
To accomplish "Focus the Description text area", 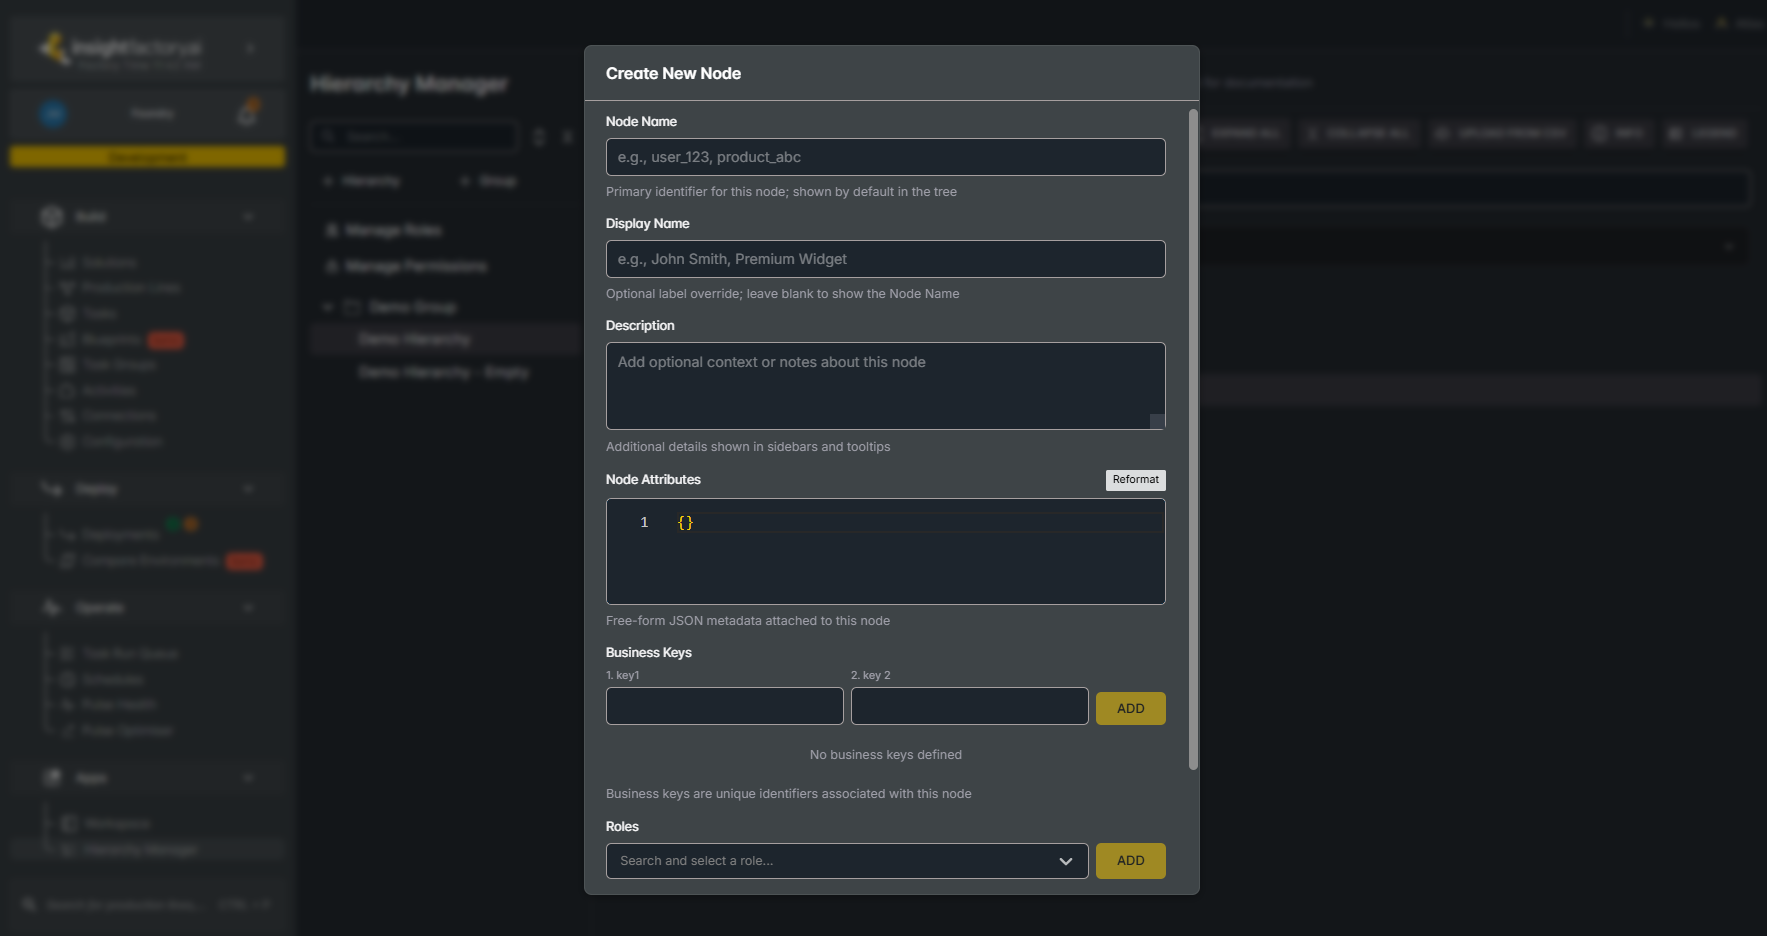I will (x=885, y=386).
